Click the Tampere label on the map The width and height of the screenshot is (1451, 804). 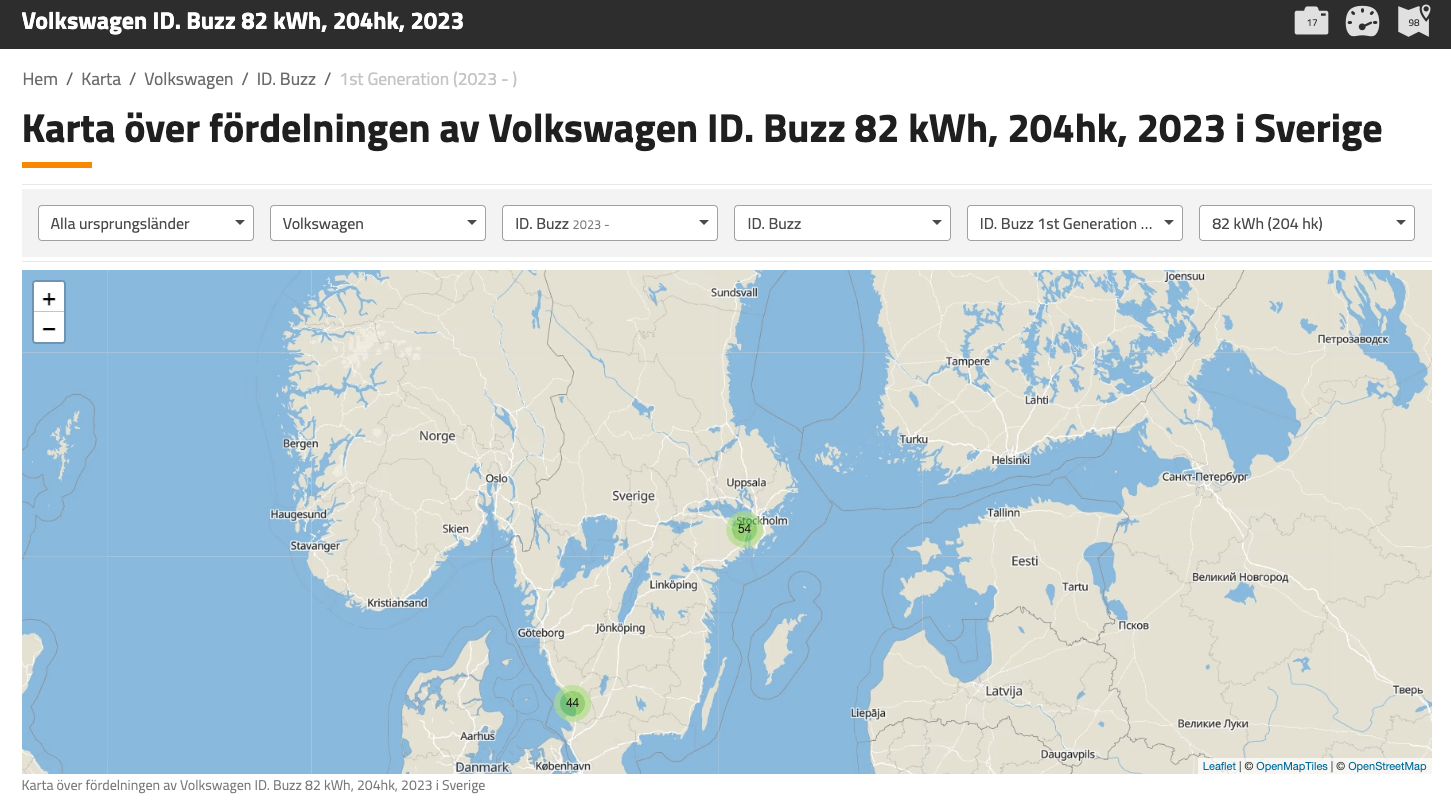[x=967, y=361]
